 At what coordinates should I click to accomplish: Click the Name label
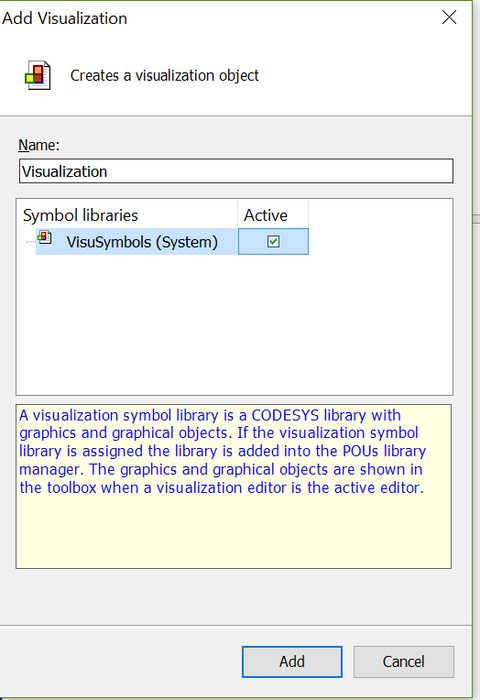click(39, 145)
